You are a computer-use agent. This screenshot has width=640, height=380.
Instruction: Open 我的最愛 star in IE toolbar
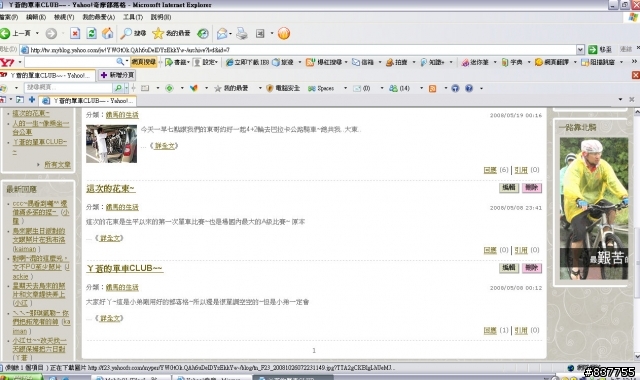[171, 33]
